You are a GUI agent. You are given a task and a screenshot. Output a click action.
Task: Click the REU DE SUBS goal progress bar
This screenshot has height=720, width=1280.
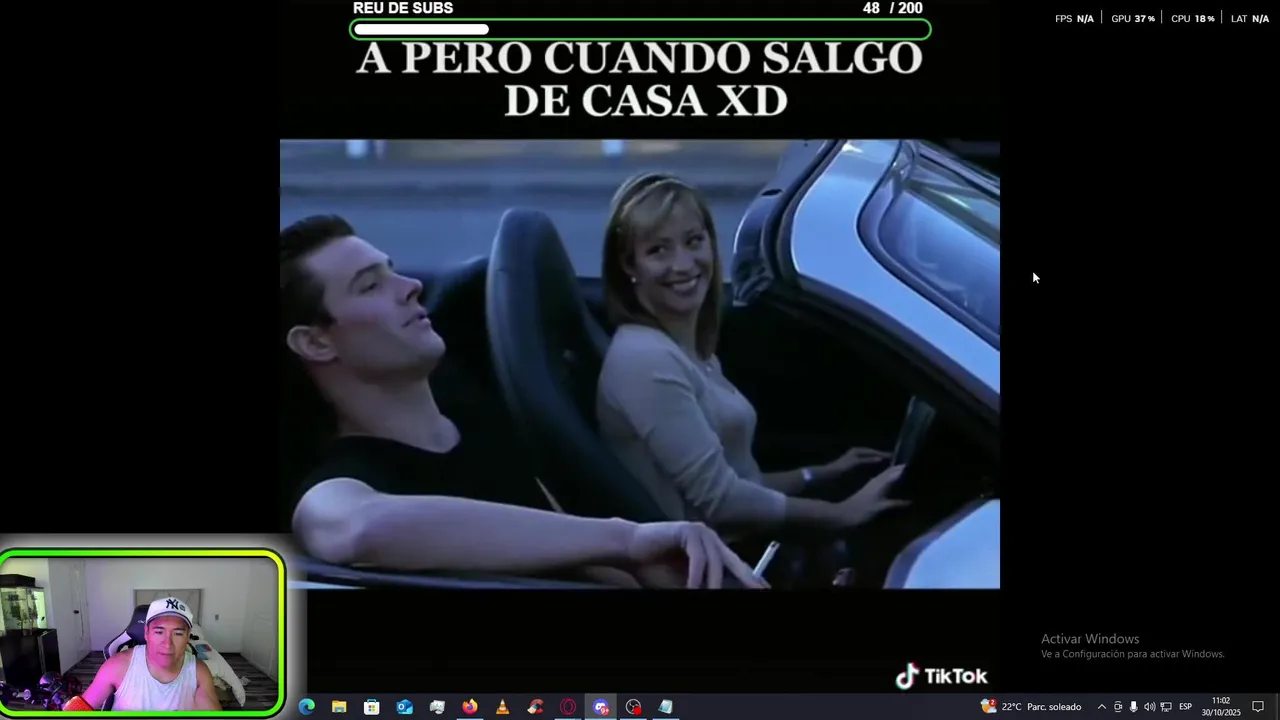point(640,30)
